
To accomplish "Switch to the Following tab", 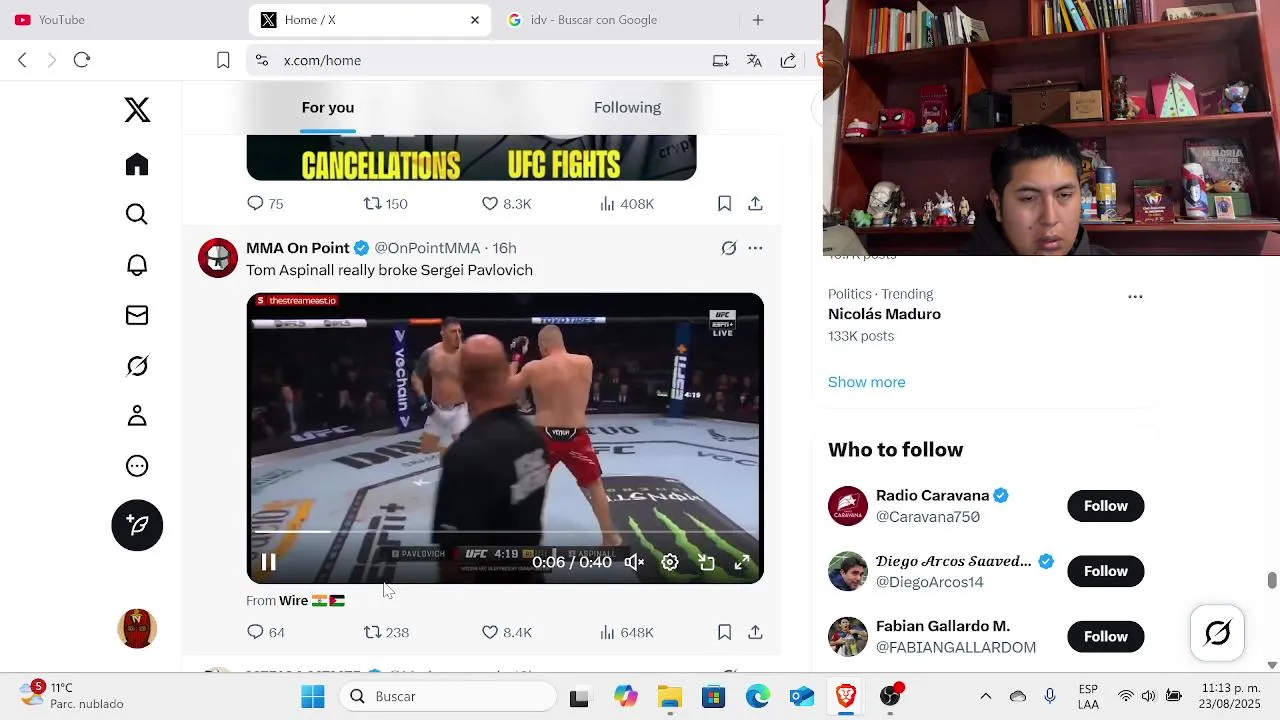I will pyautogui.click(x=627, y=108).
